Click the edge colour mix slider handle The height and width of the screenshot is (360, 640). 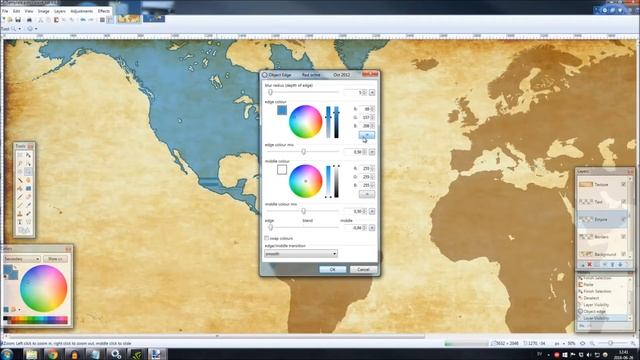pyautogui.click(x=303, y=152)
